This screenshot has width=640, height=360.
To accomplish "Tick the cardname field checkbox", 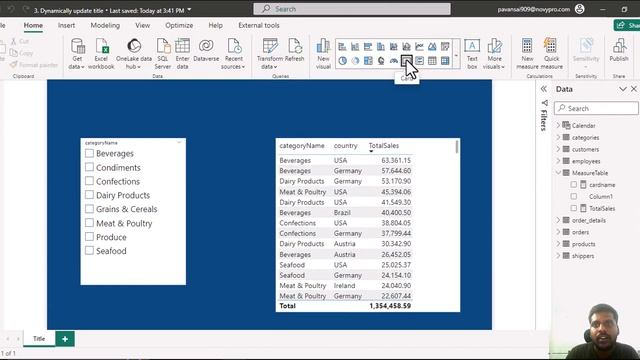I will [573, 185].
